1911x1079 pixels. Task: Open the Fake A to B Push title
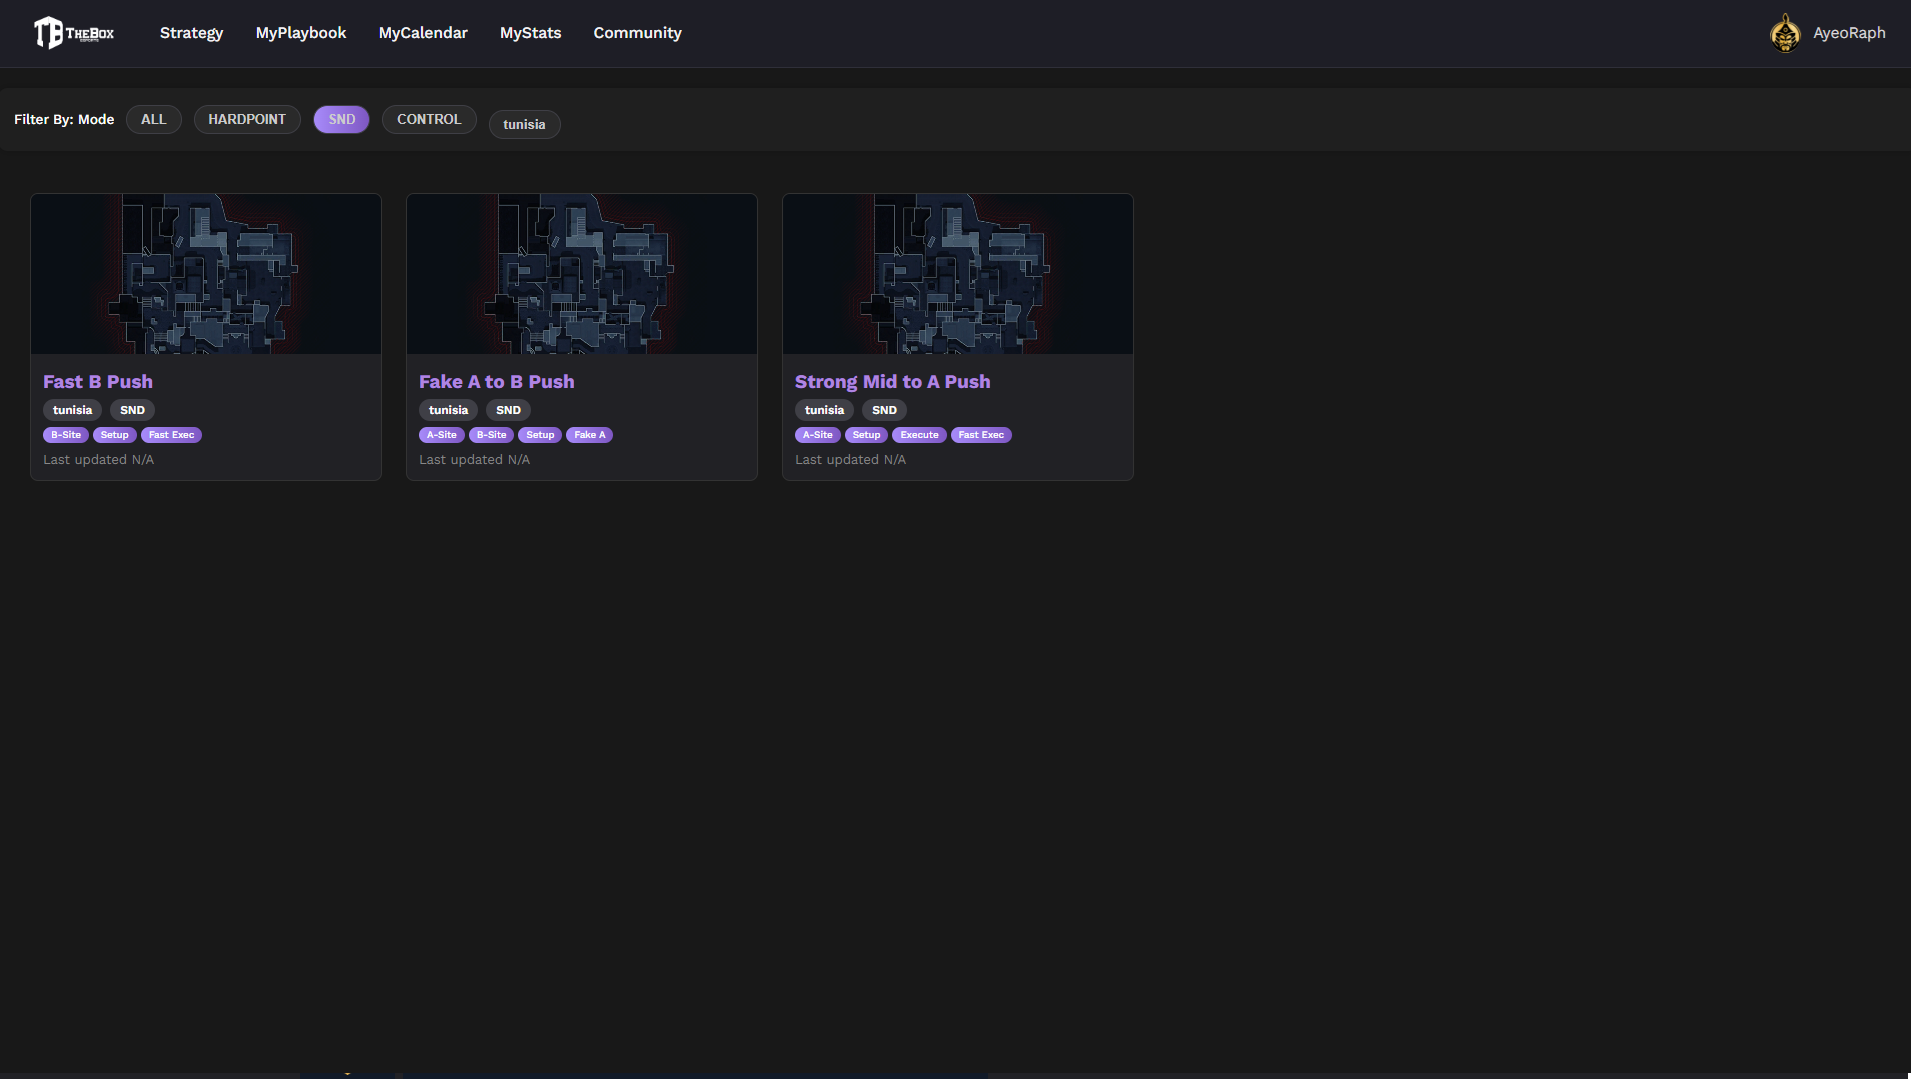coord(496,381)
